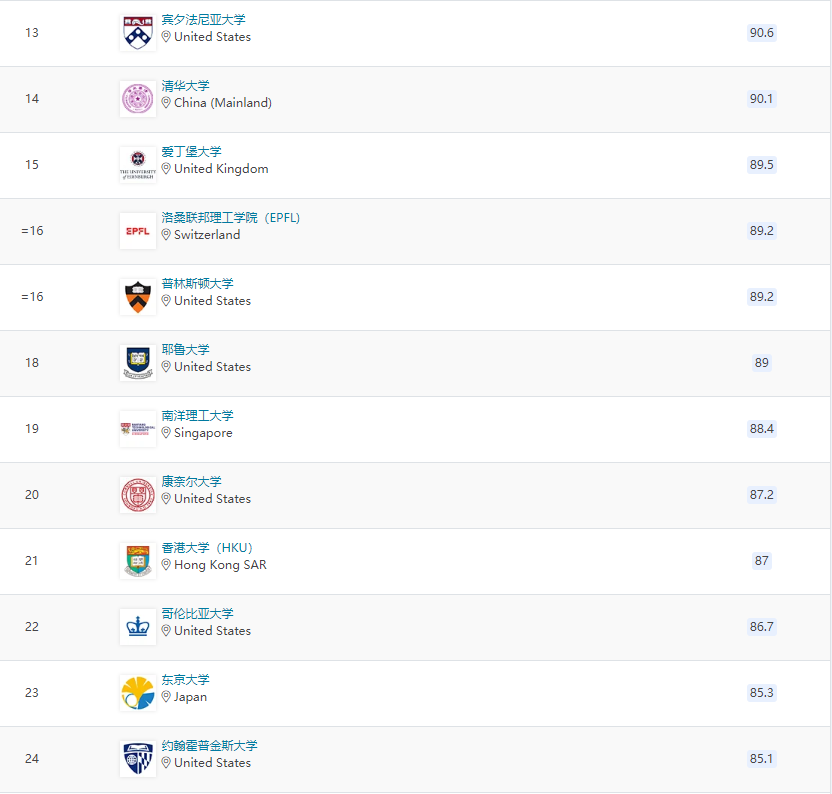The height and width of the screenshot is (794, 832).
Task: Open the 宾夕法尼亚大学 university link
Action: point(203,20)
